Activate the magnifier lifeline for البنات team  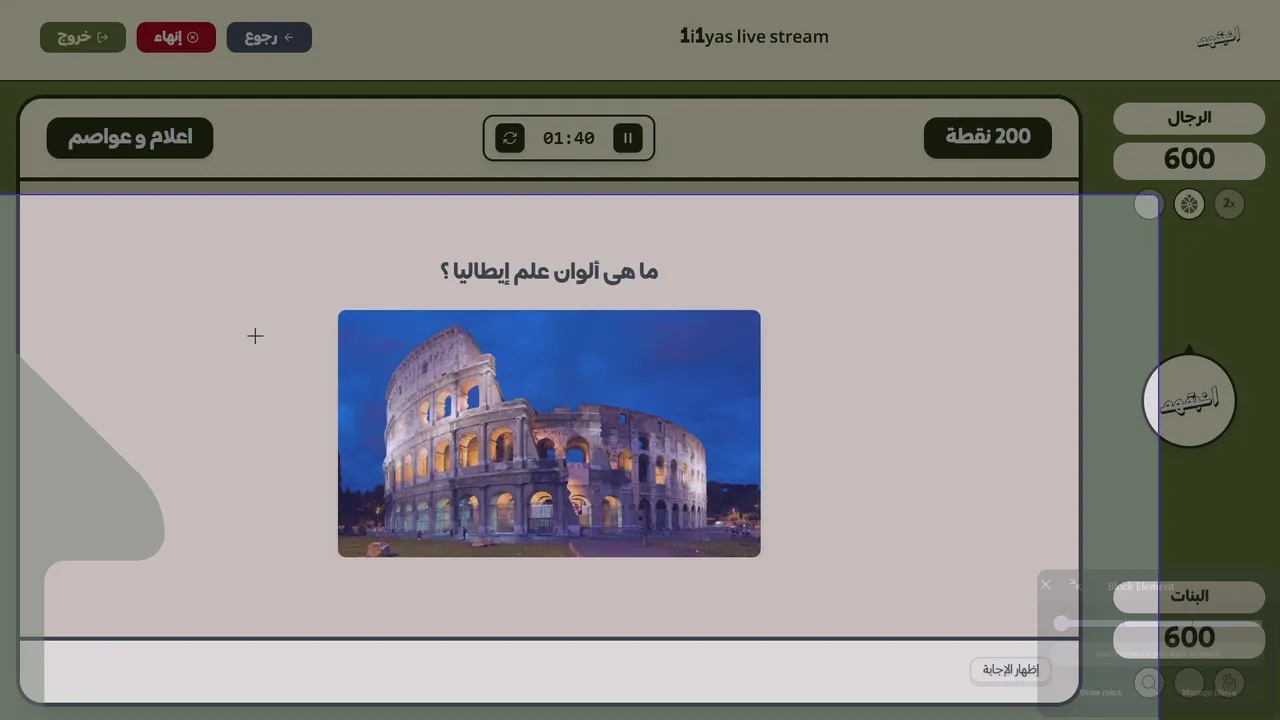[1149, 683]
